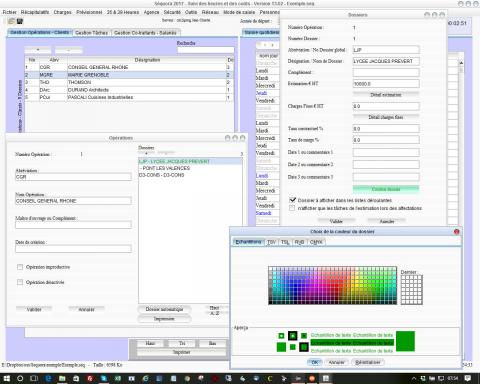
Task: Switch to TSV tab in color chooser
Action: point(271,242)
